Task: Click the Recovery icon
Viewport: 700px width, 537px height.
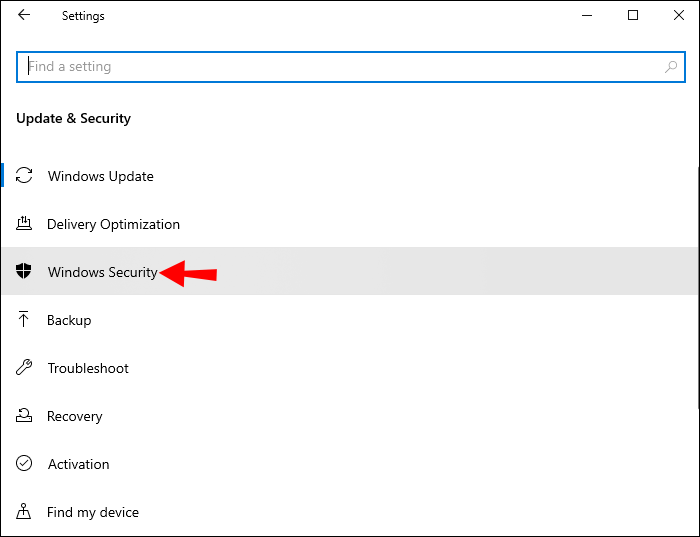Action: pos(25,416)
